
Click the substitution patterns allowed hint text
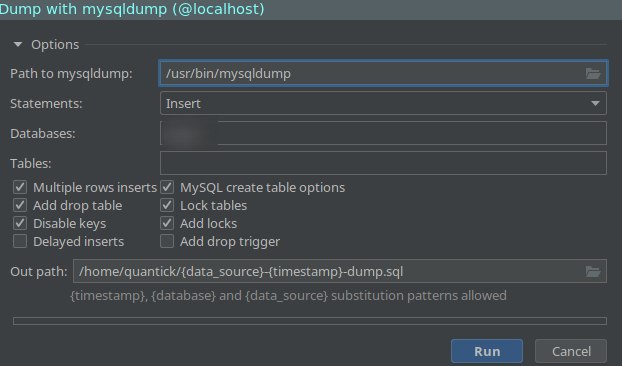(x=288, y=295)
